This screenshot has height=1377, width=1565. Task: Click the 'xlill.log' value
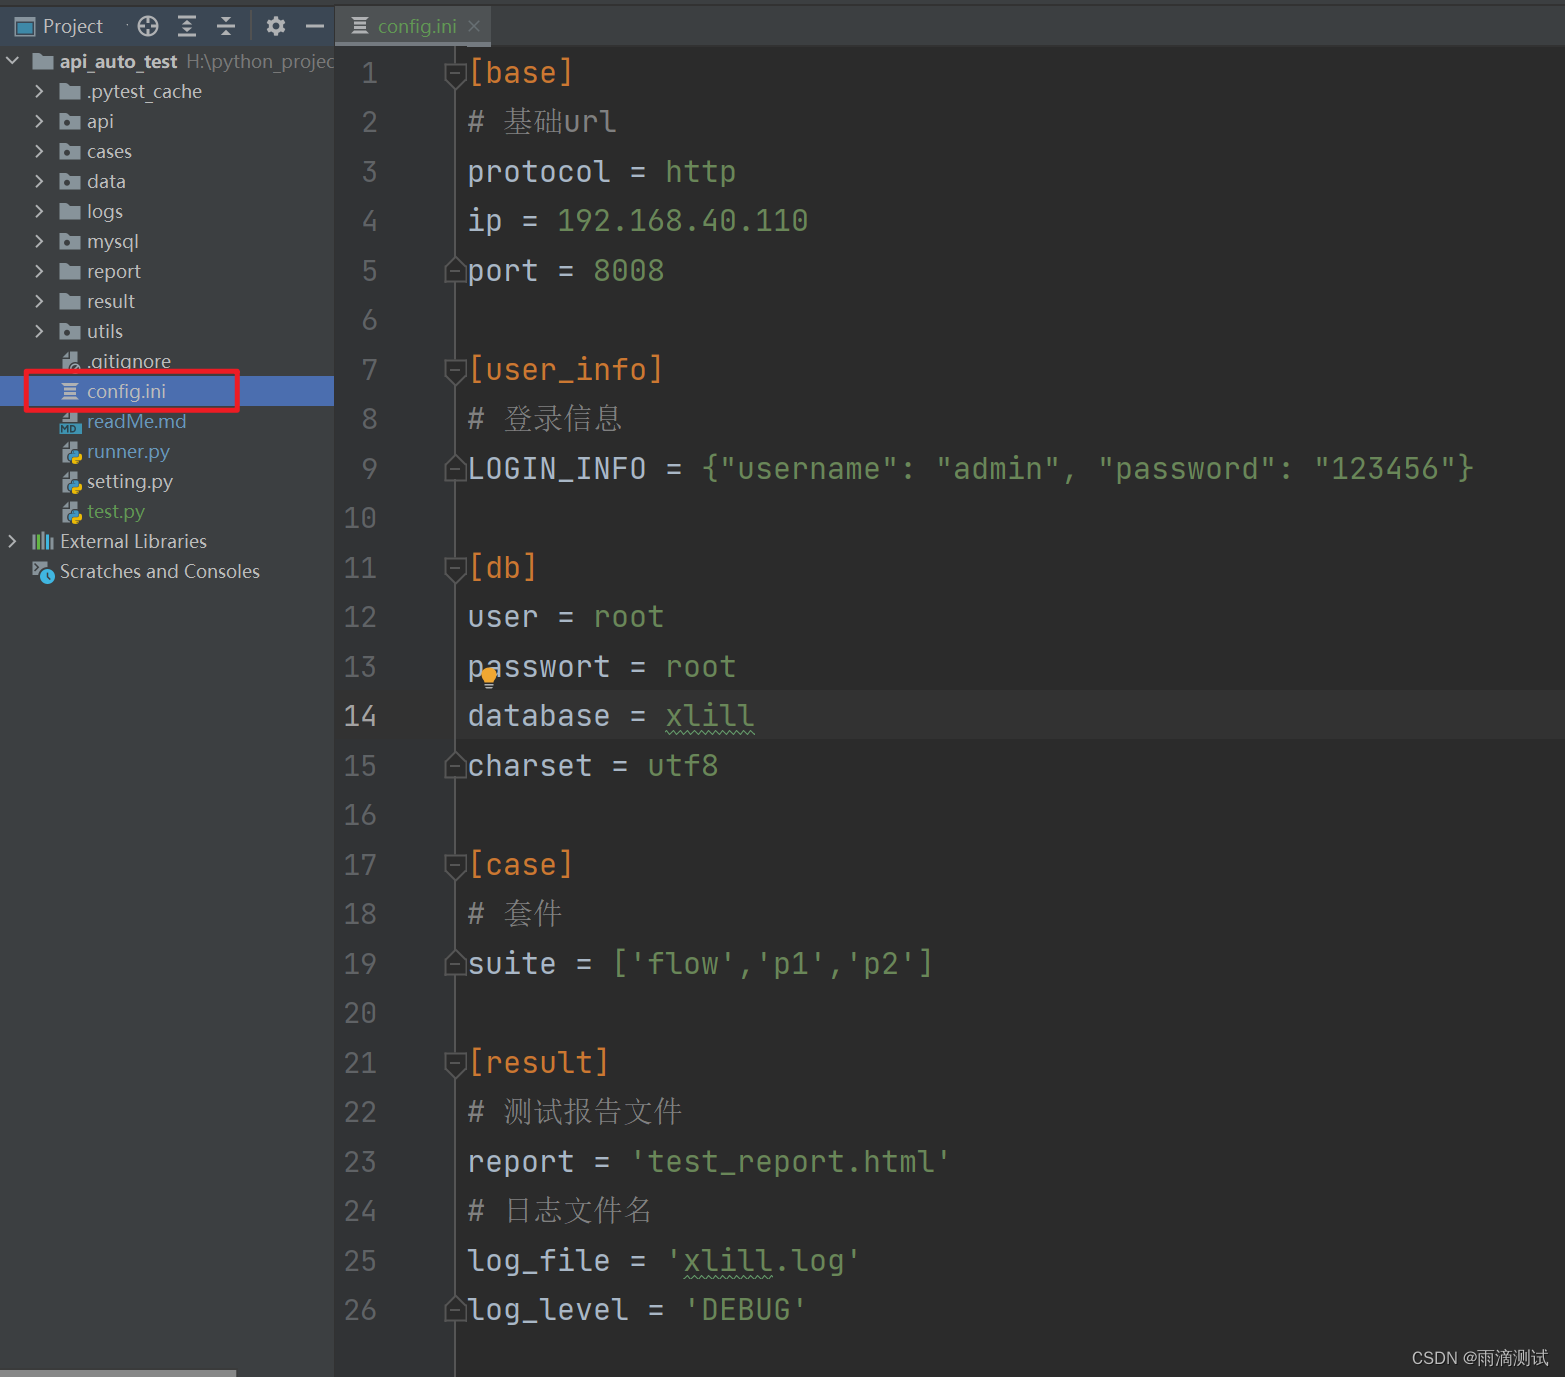tap(762, 1261)
